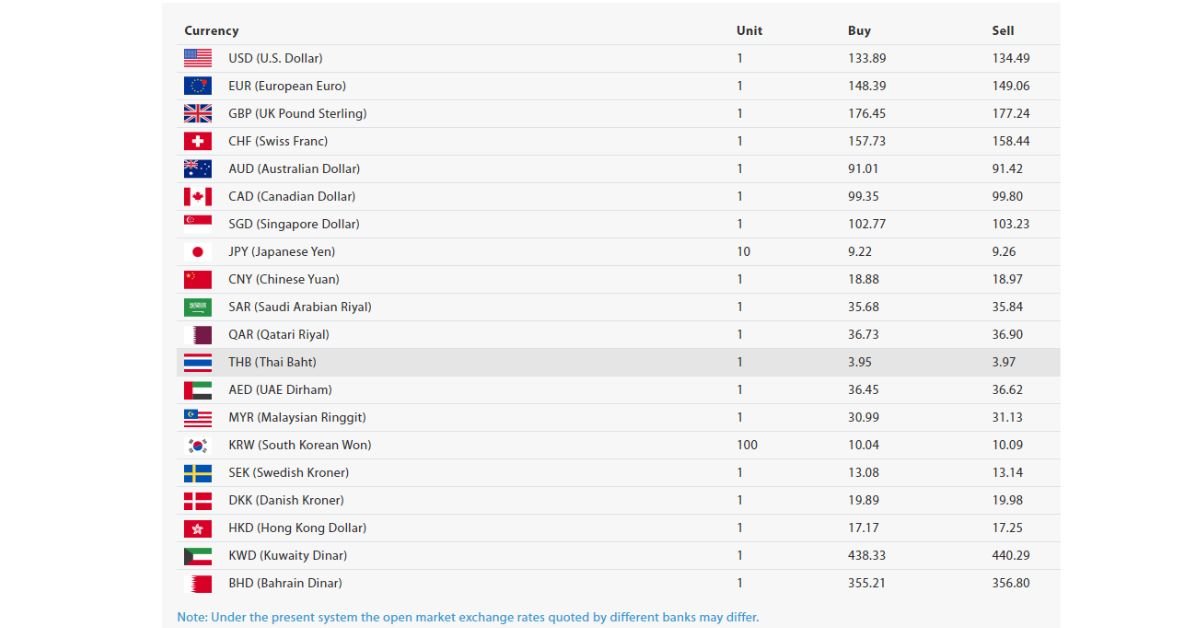Viewport: 1200px width, 628px height.
Task: Click the BHD sell rate 356.80
Action: click(x=1011, y=583)
